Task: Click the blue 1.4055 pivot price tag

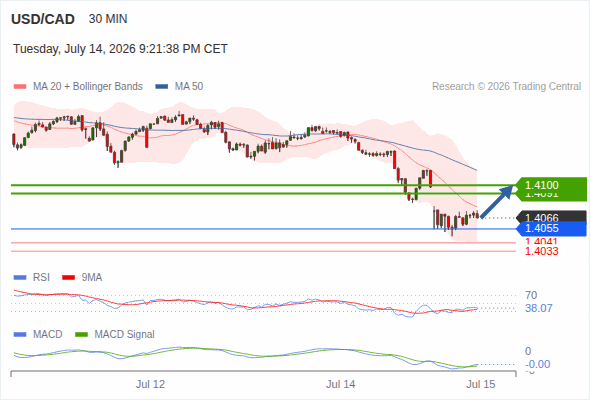Action: click(x=551, y=228)
